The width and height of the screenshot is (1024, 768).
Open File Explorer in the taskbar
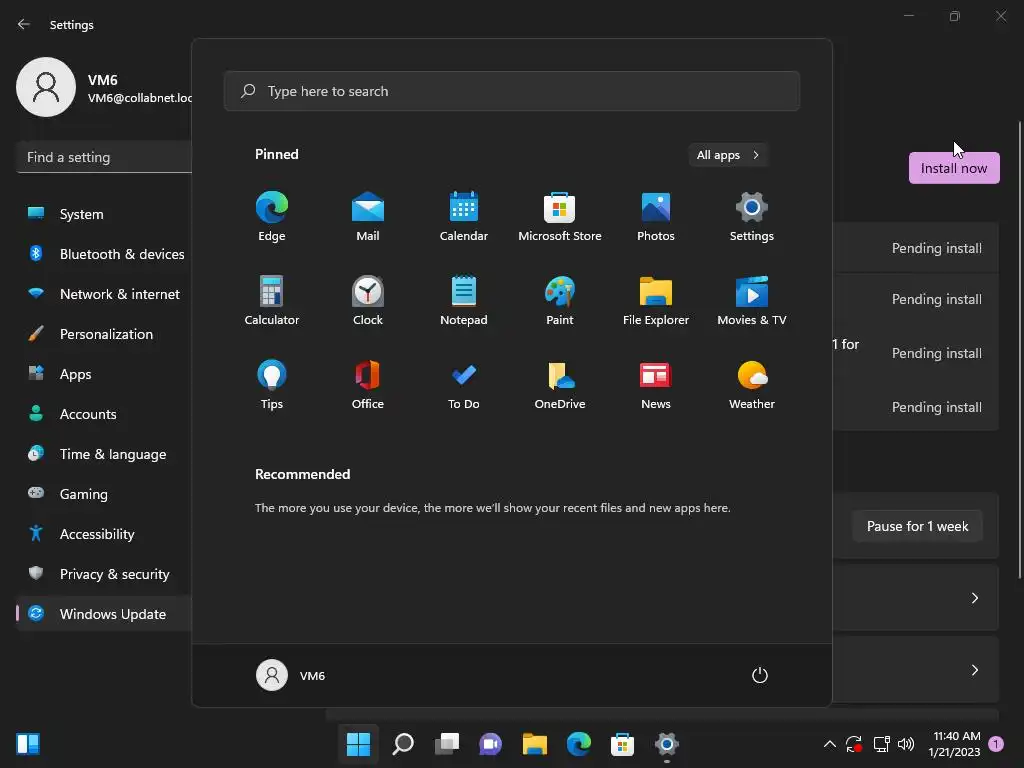tap(534, 744)
